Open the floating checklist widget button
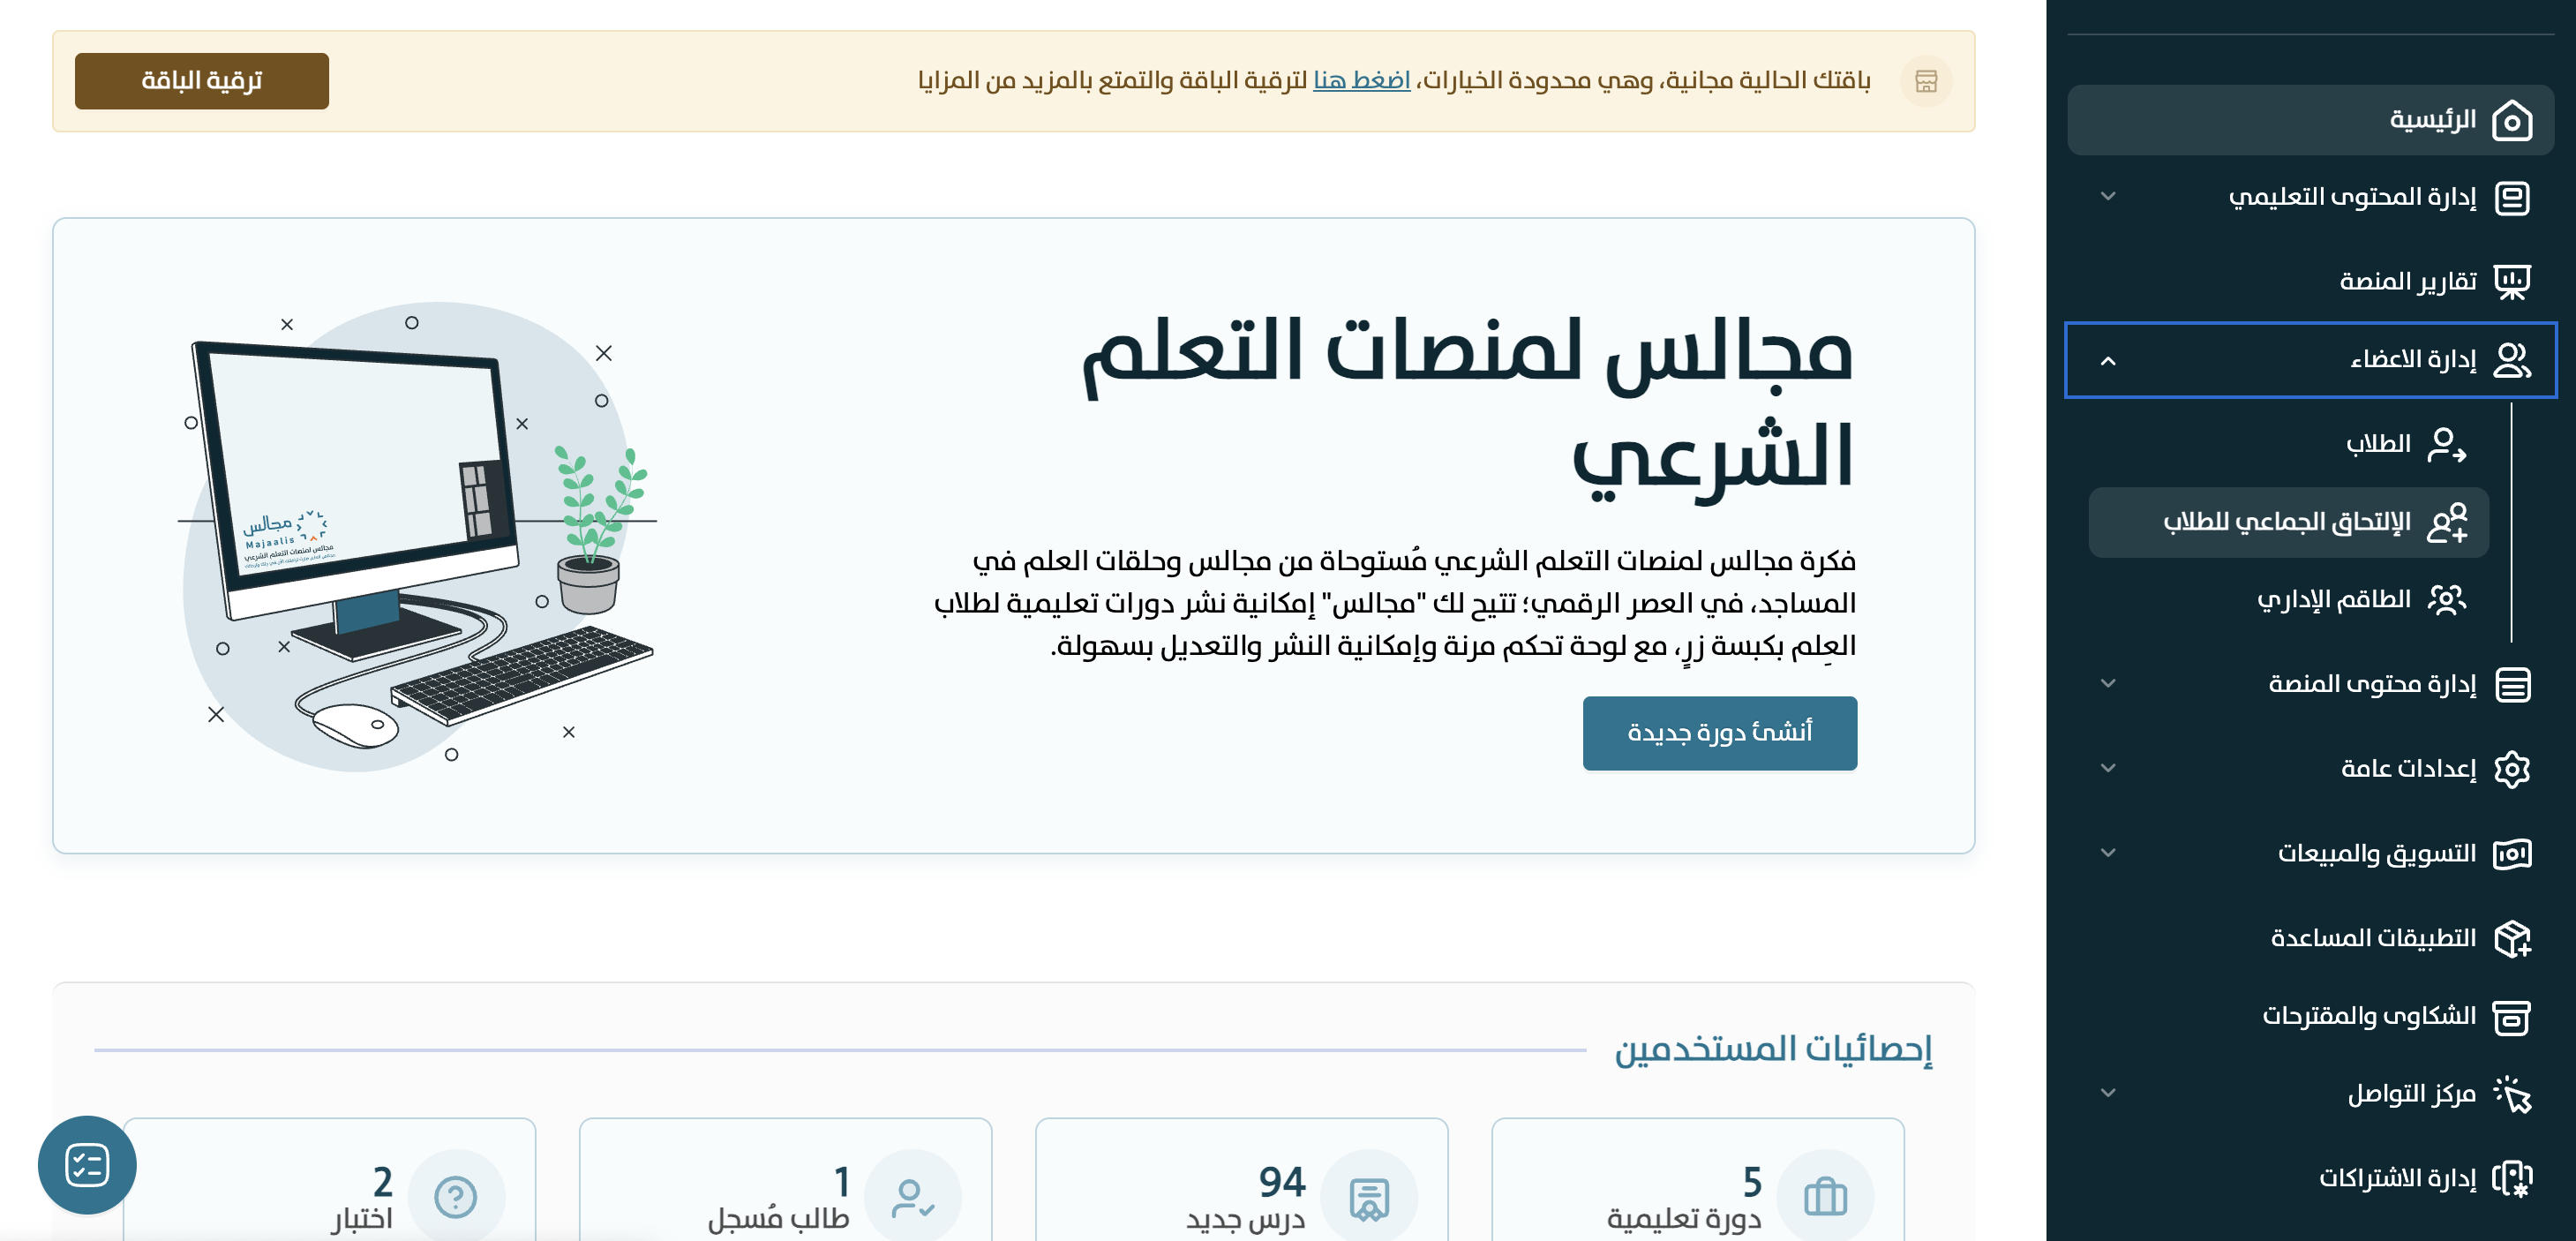2576x1241 pixels. [87, 1165]
